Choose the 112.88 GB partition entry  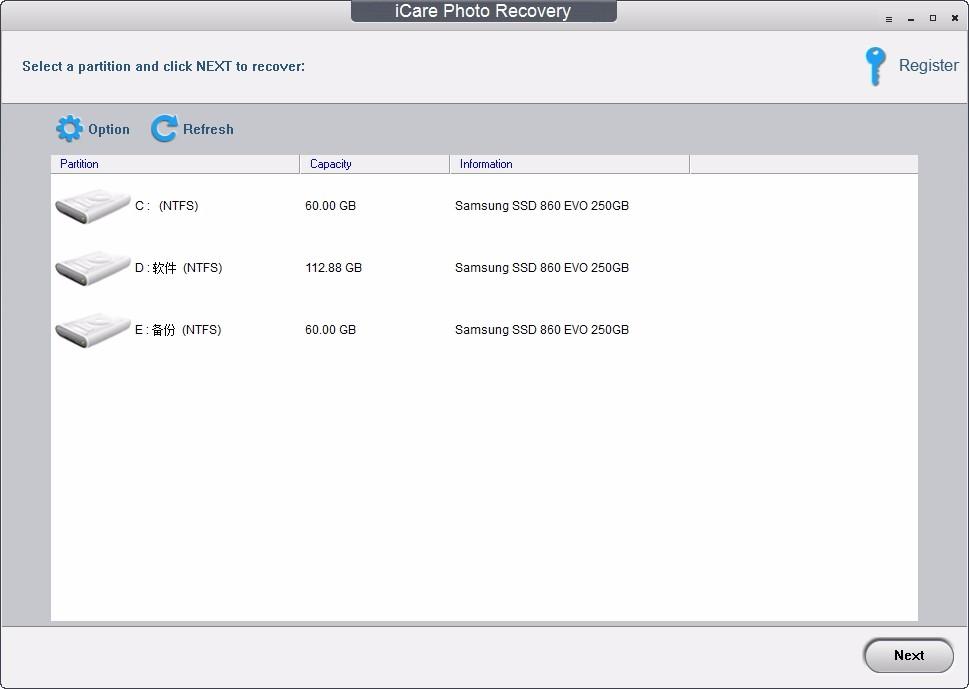(484, 268)
